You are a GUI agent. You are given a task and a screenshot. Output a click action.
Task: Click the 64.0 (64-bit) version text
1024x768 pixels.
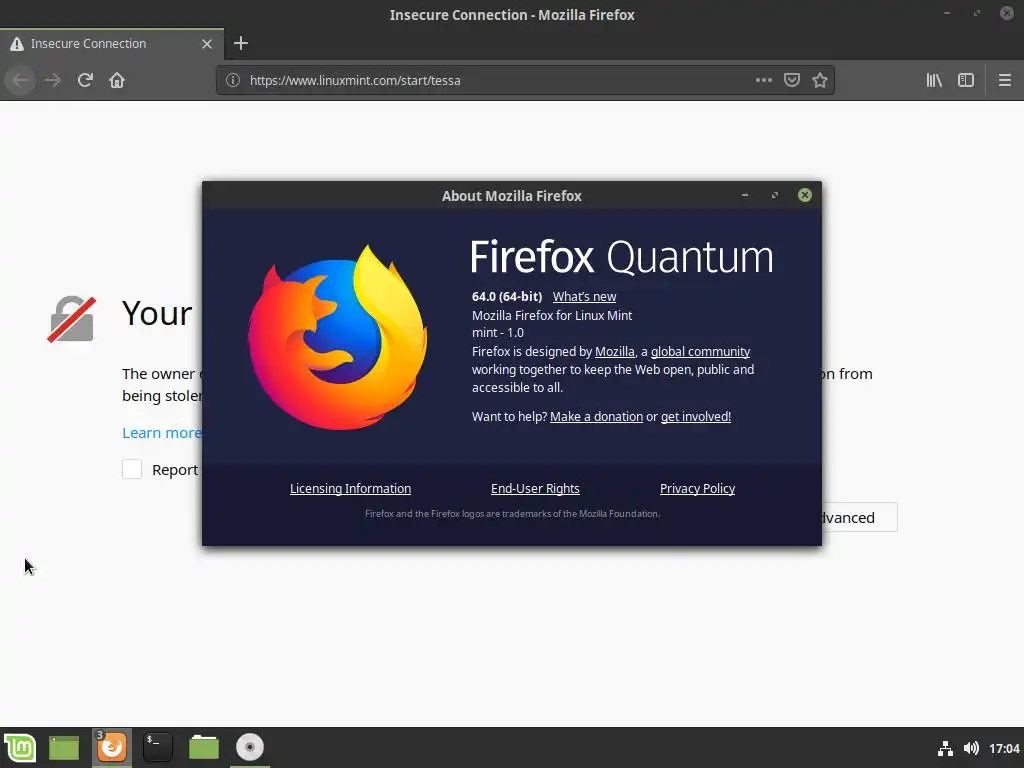tap(507, 296)
